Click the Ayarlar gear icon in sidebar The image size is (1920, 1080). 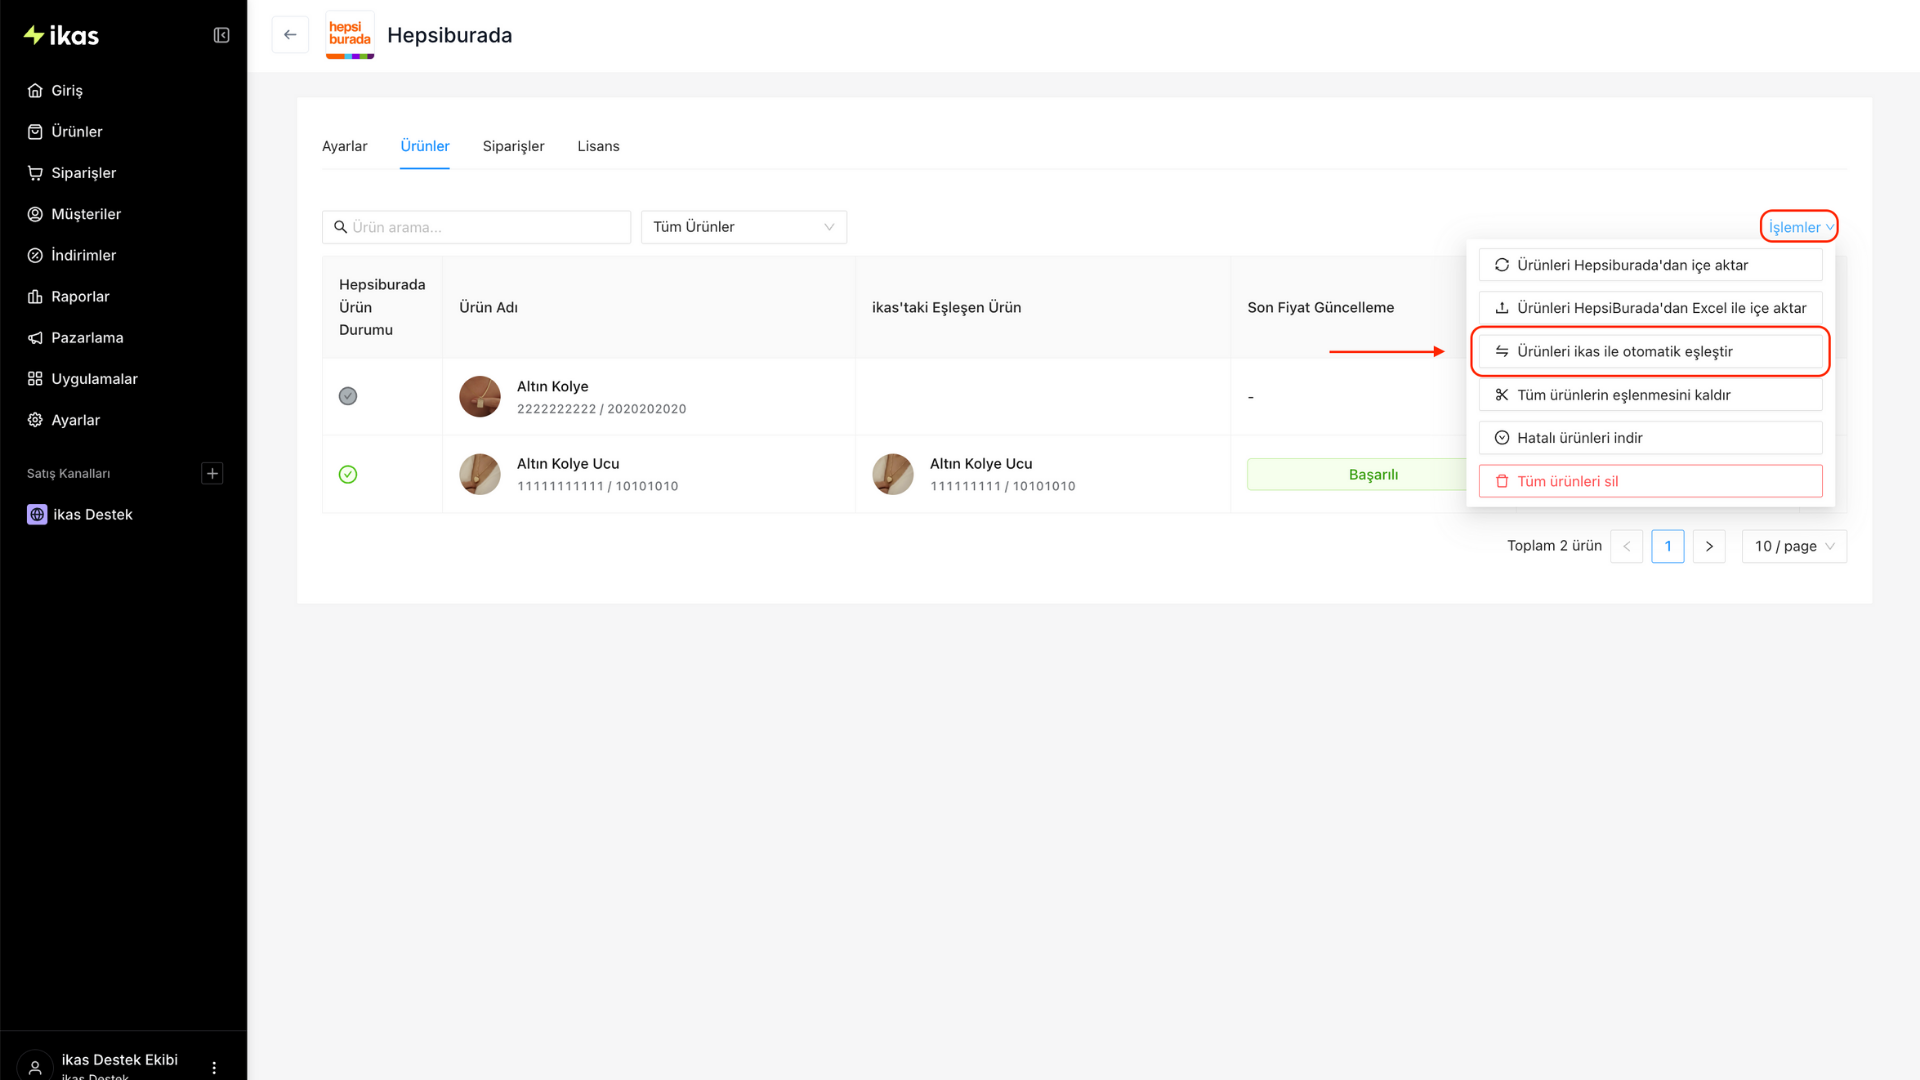tap(35, 420)
